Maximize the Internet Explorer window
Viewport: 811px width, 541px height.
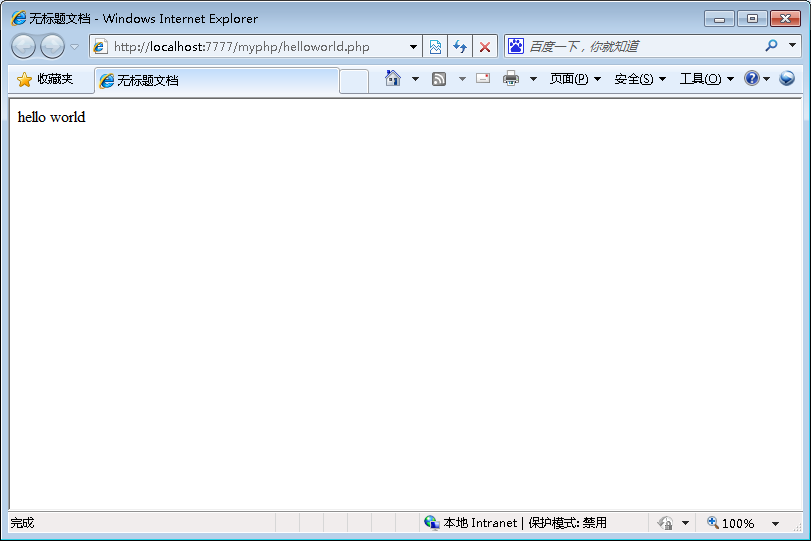752,19
